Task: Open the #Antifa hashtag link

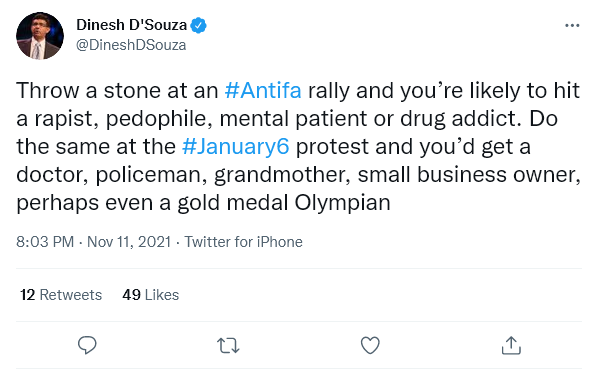Action: coord(263,91)
